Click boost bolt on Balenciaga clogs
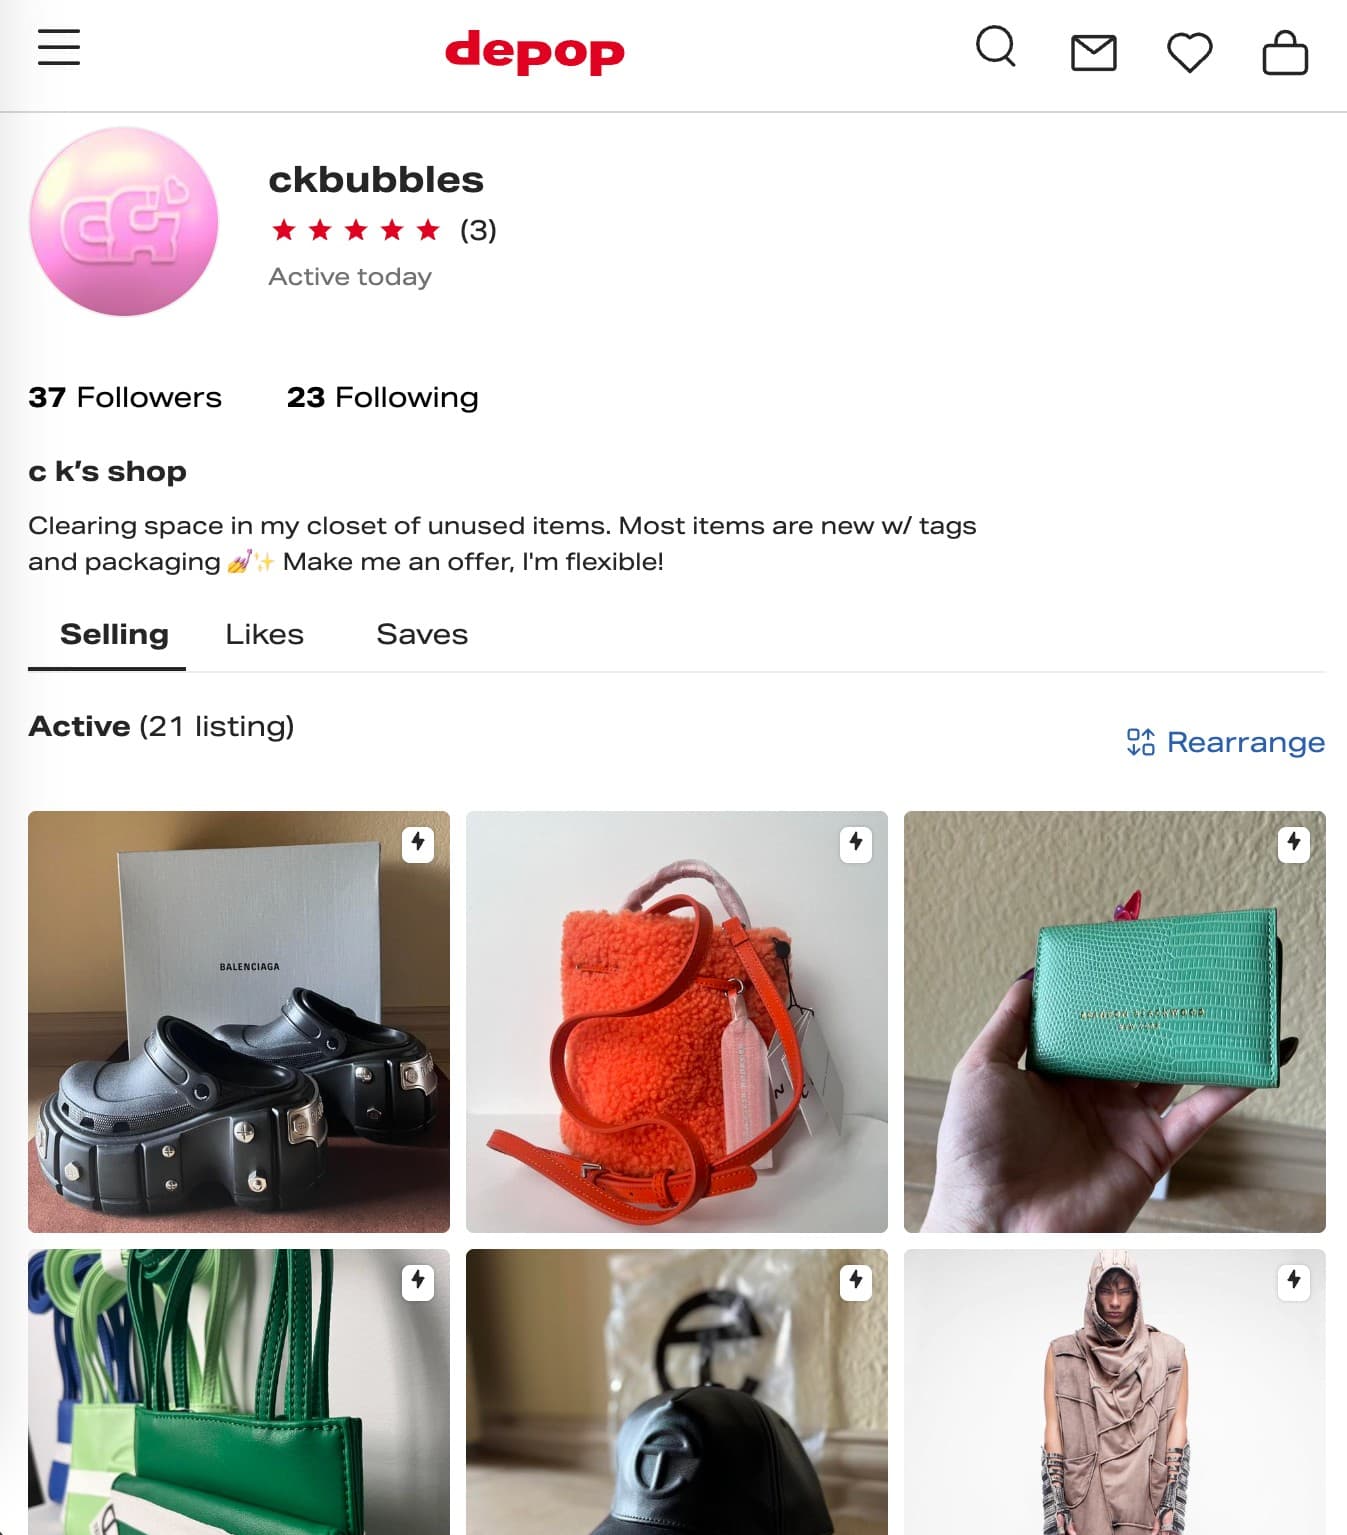Screen dimensions: 1347x1535 click(418, 843)
